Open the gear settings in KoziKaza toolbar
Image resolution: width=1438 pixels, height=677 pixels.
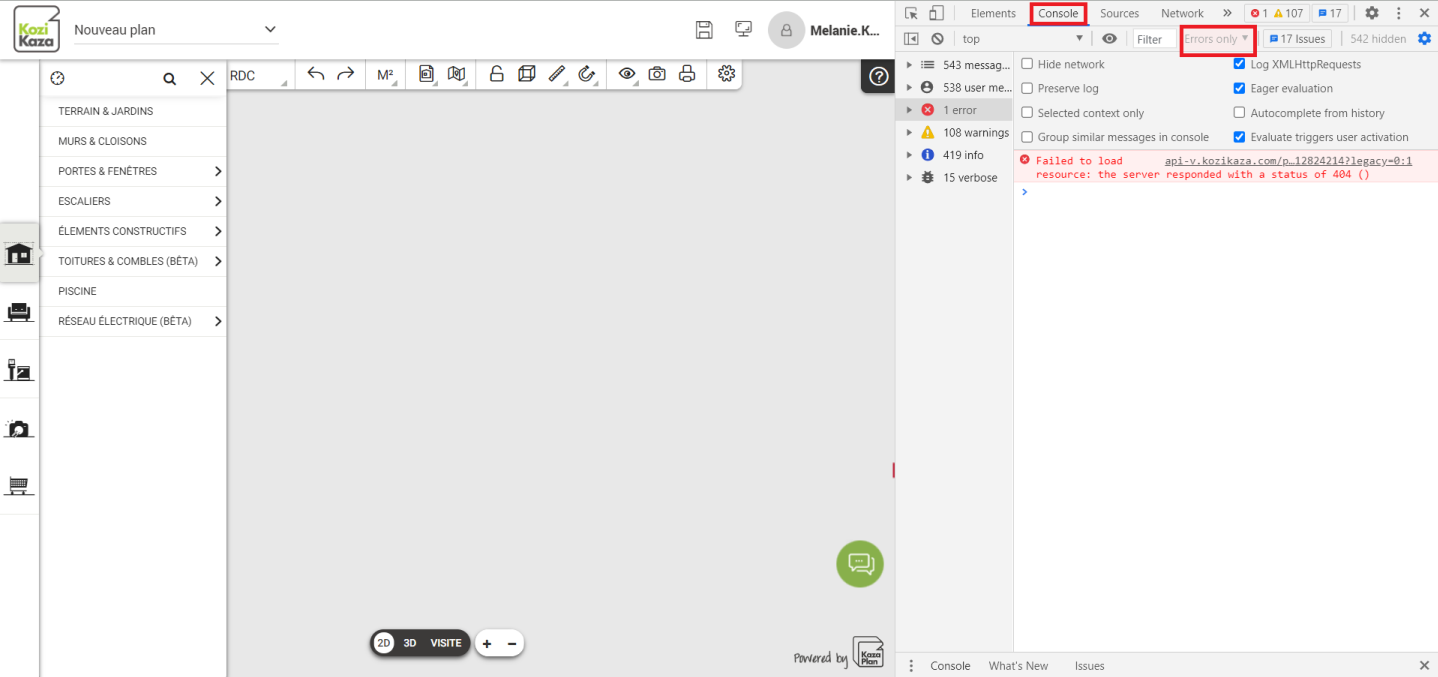tap(726, 74)
